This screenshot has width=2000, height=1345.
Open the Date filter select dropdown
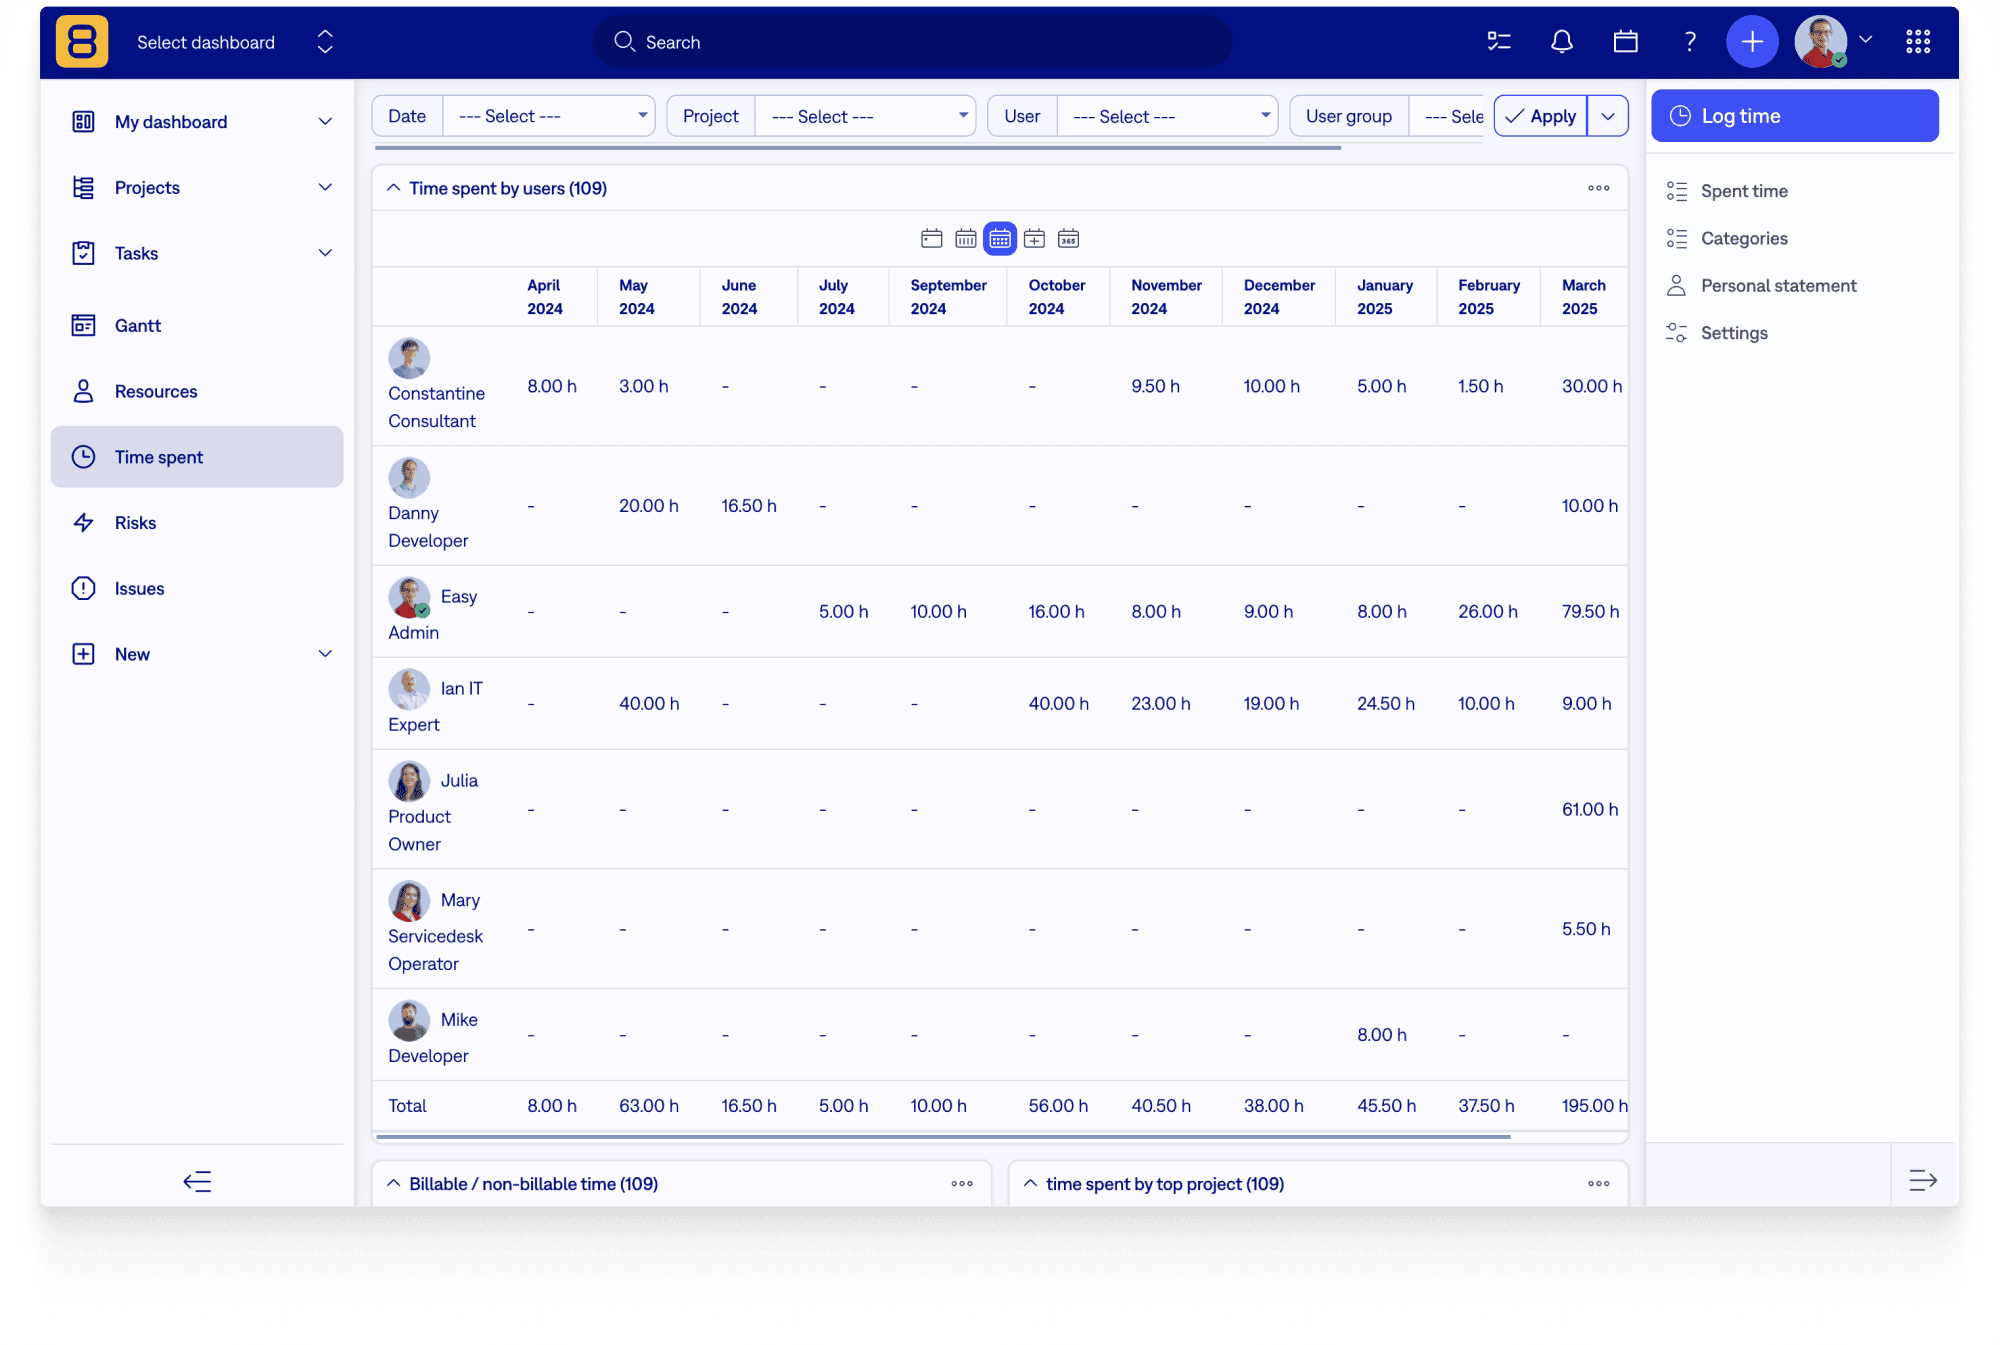(x=549, y=116)
